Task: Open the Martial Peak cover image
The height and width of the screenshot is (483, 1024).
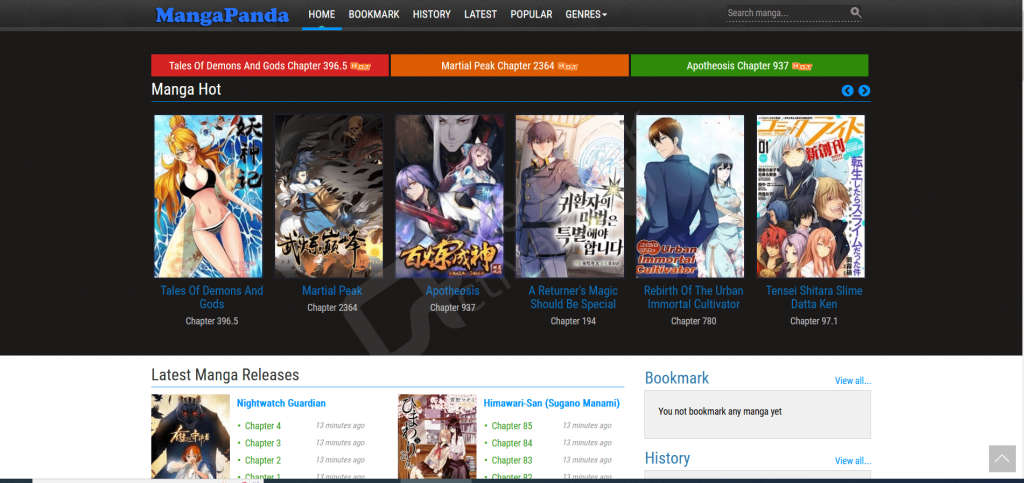Action: 328,196
